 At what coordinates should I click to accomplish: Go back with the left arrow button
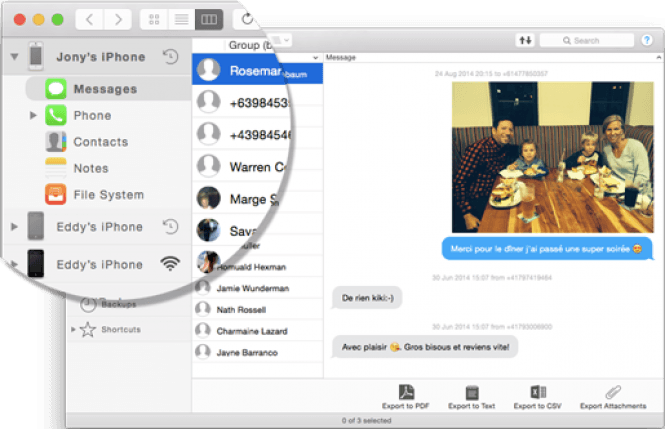click(x=89, y=20)
